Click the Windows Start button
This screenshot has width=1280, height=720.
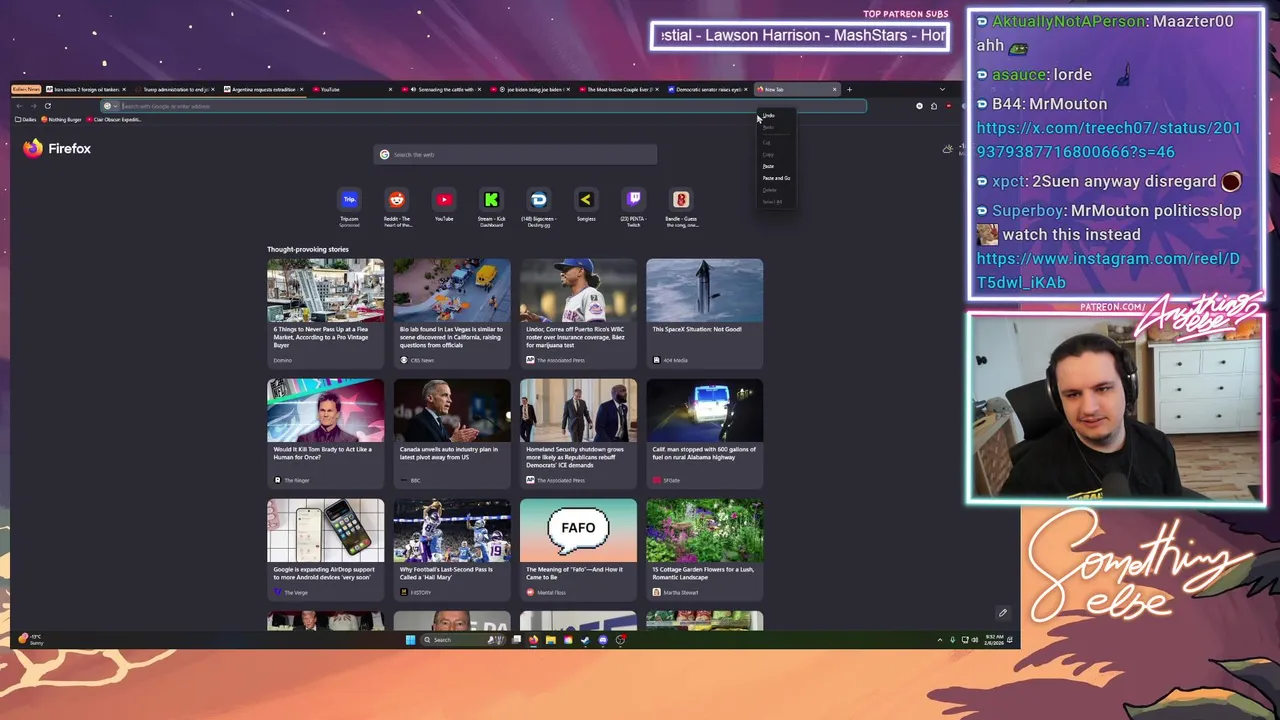[410, 640]
